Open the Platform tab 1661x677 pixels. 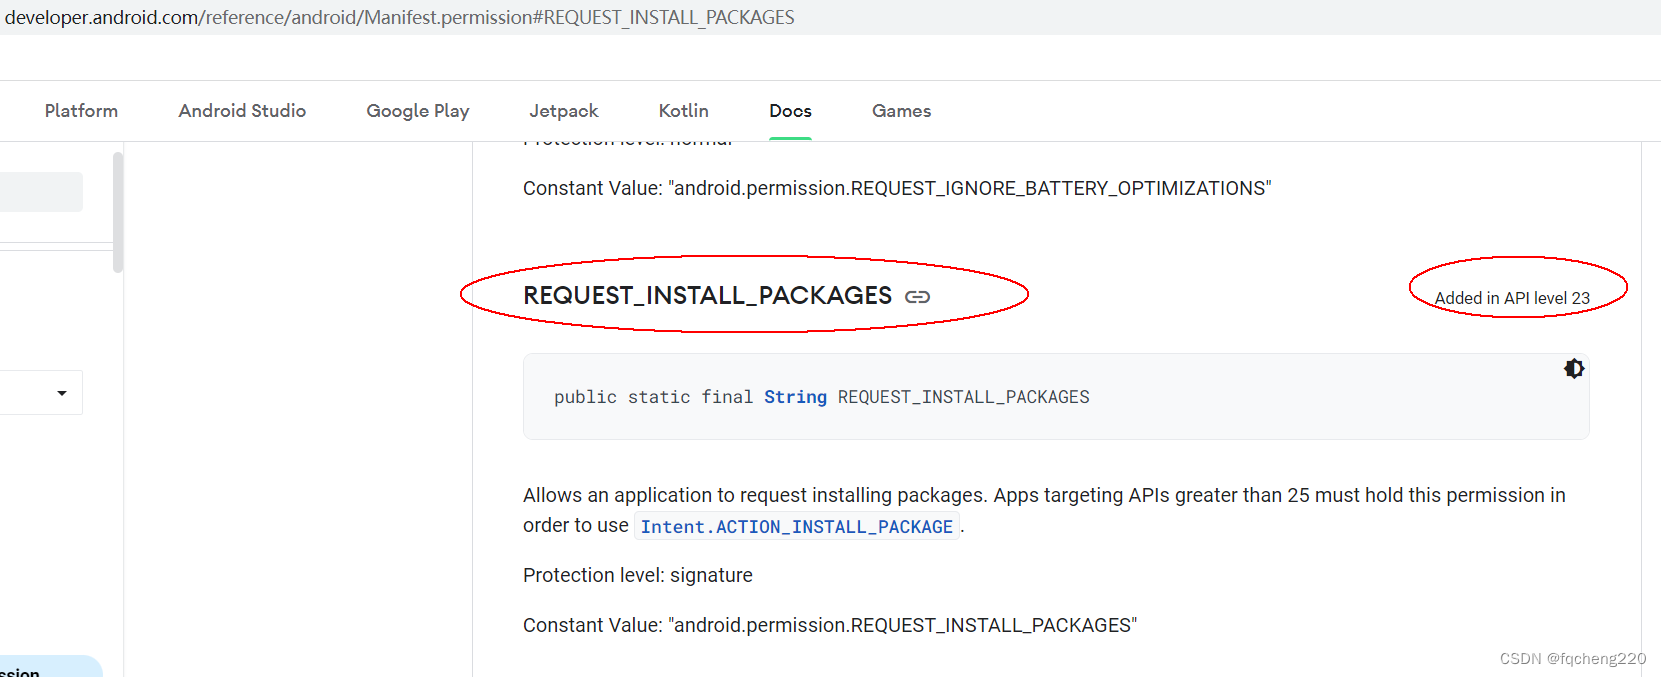pos(81,111)
